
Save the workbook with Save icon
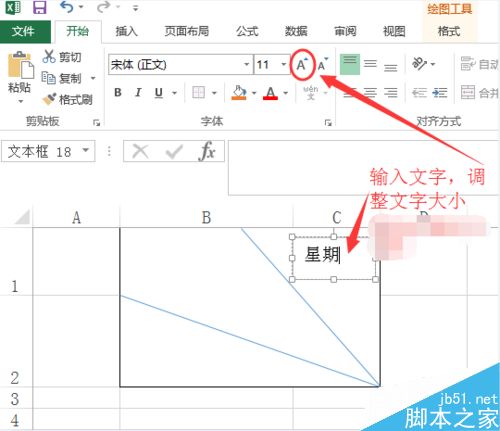click(x=40, y=7)
